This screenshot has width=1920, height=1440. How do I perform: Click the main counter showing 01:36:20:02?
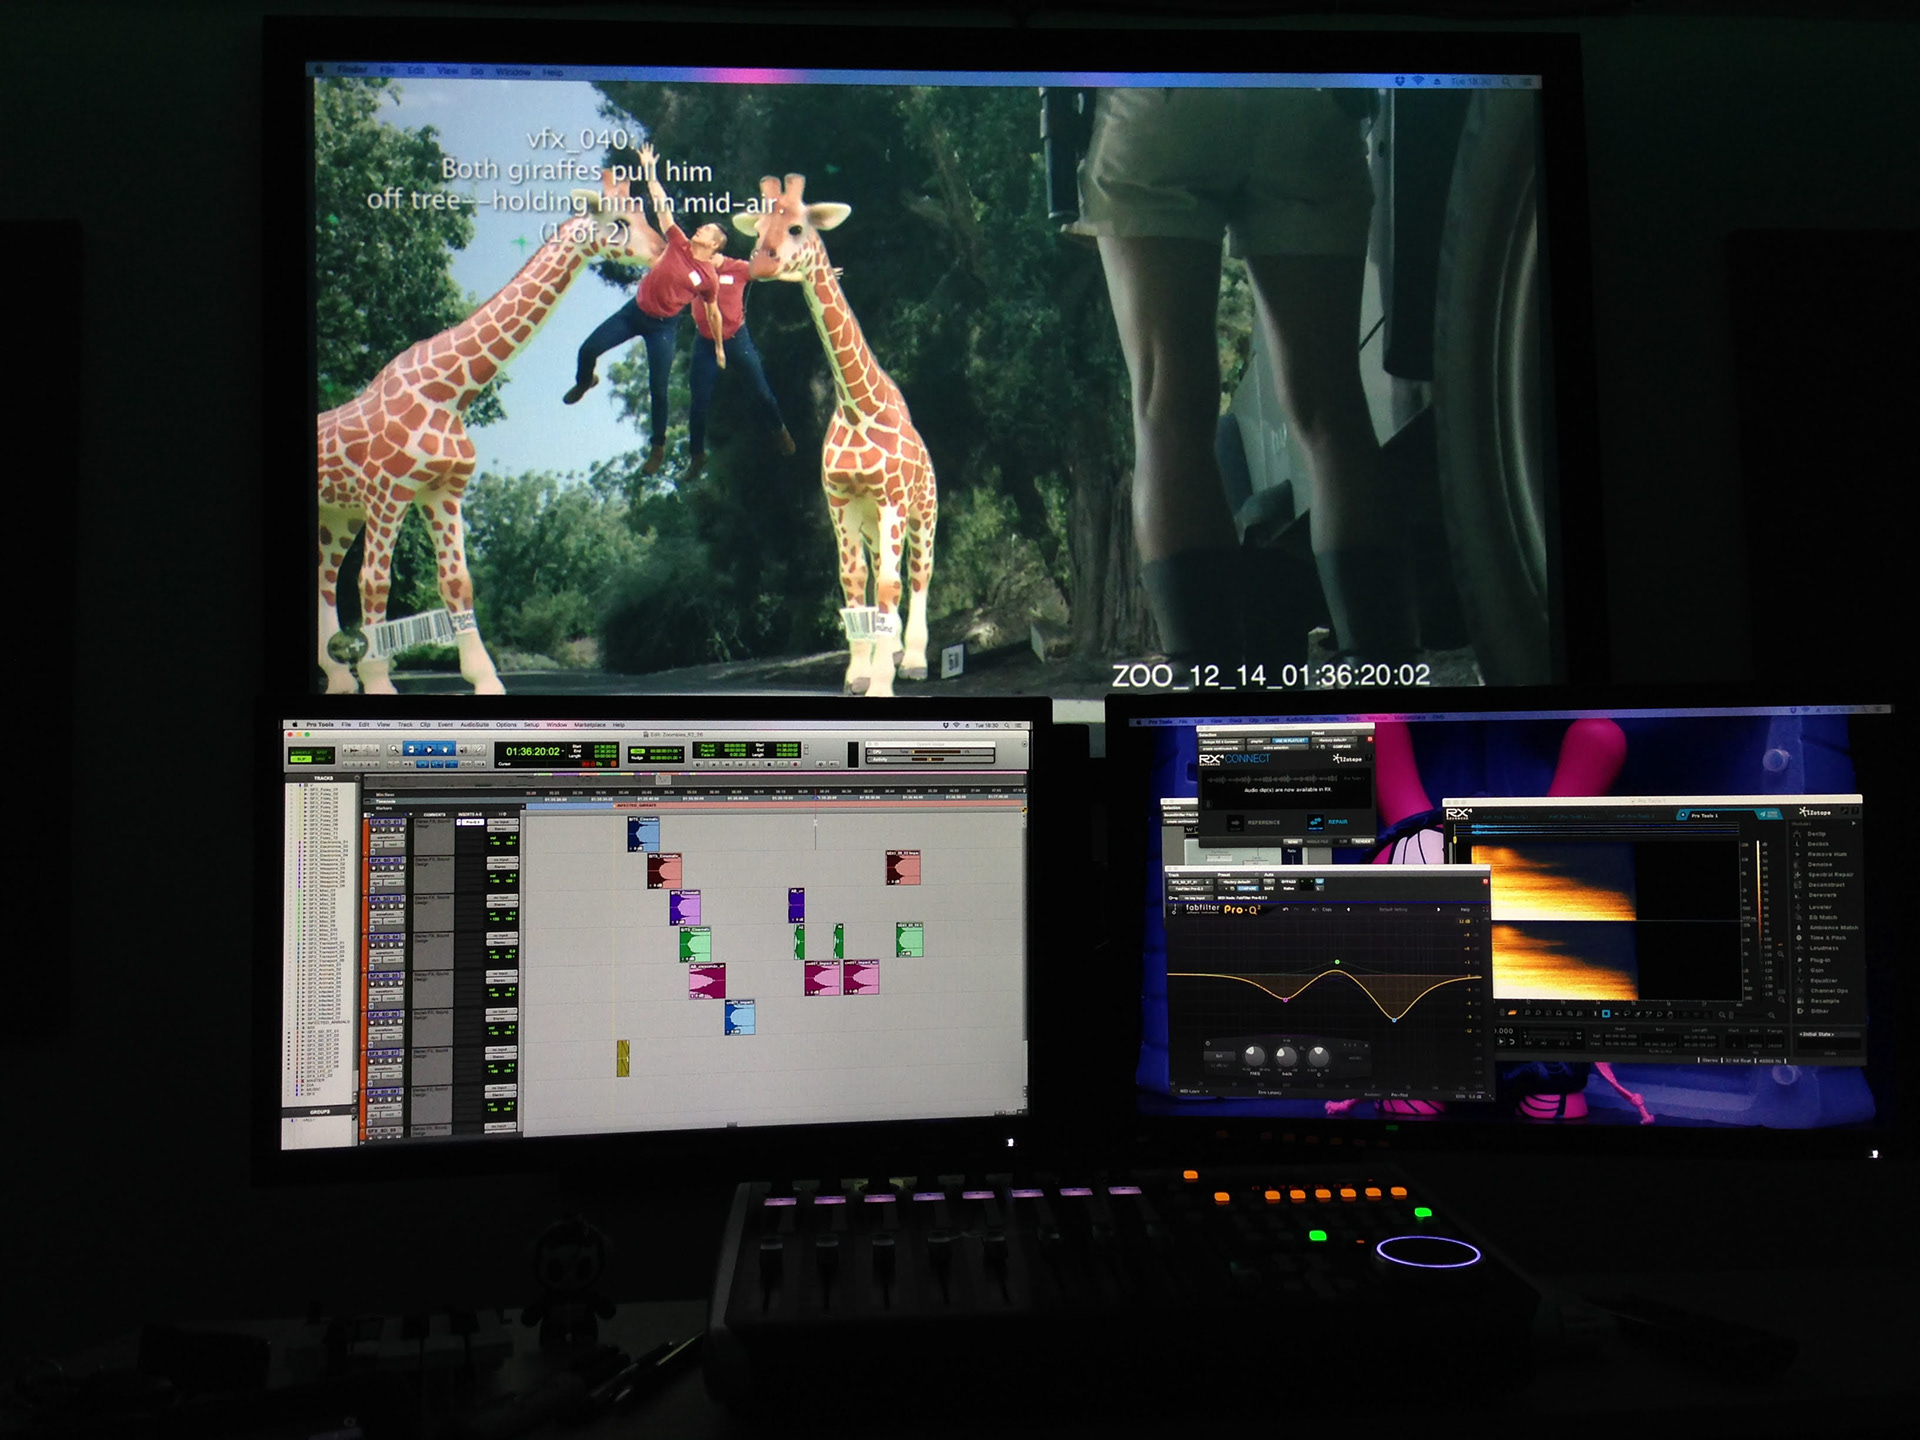coord(533,751)
